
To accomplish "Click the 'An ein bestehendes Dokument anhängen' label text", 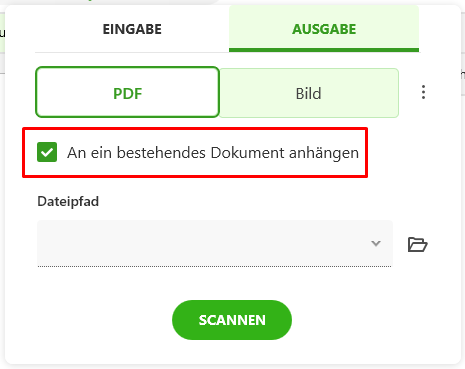I will click(213, 153).
